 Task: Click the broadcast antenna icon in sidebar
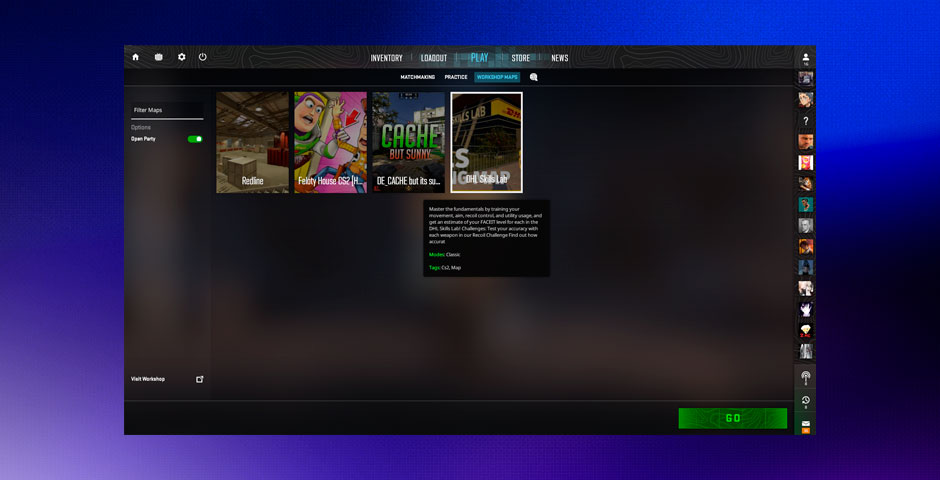pyautogui.click(x=805, y=378)
